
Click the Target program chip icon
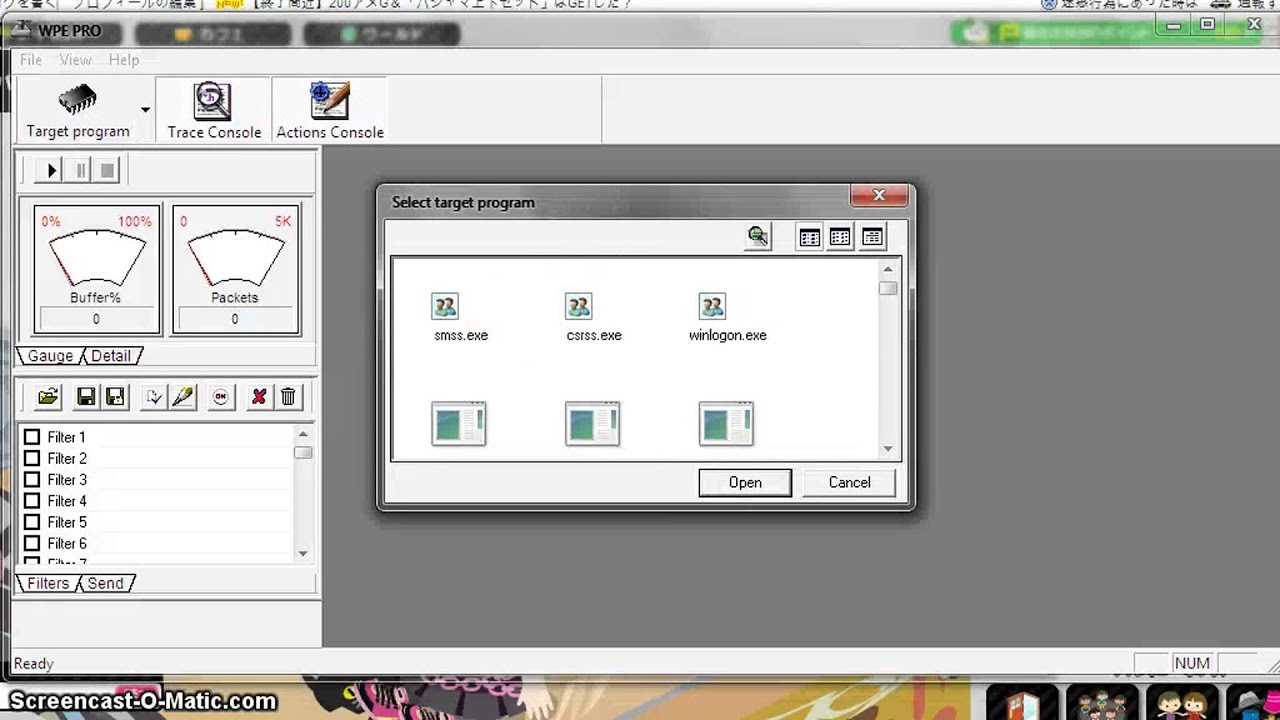point(78,100)
